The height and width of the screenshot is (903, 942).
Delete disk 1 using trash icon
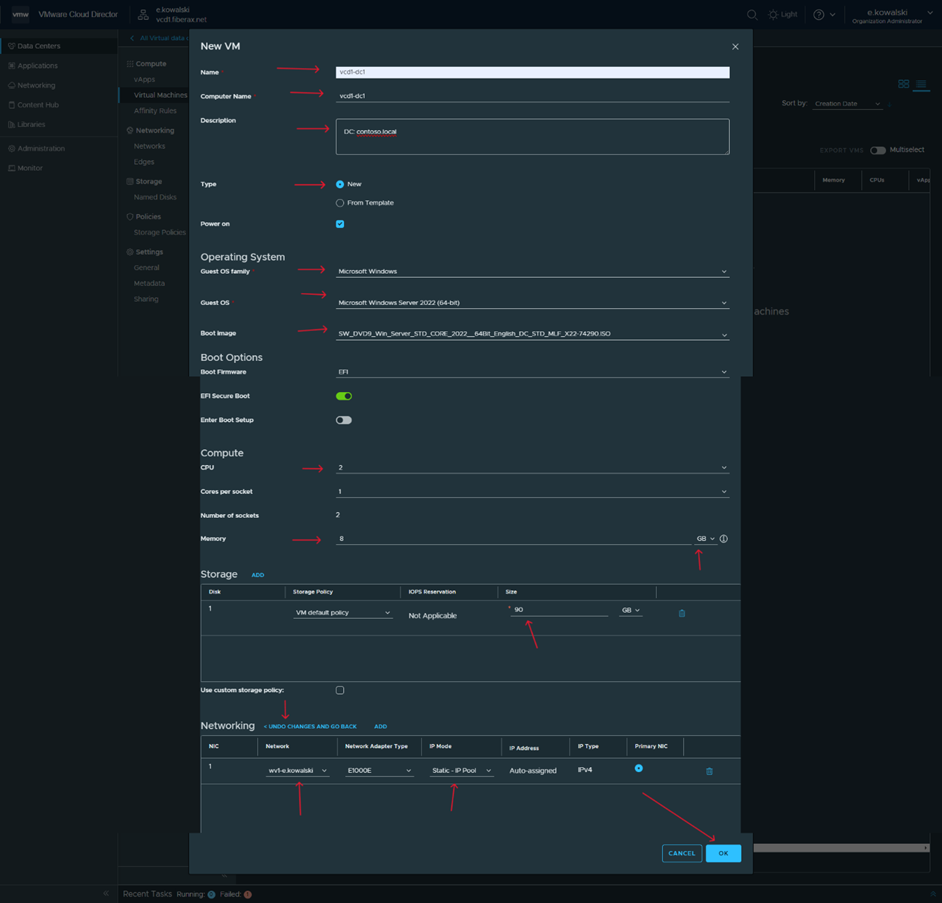(682, 613)
